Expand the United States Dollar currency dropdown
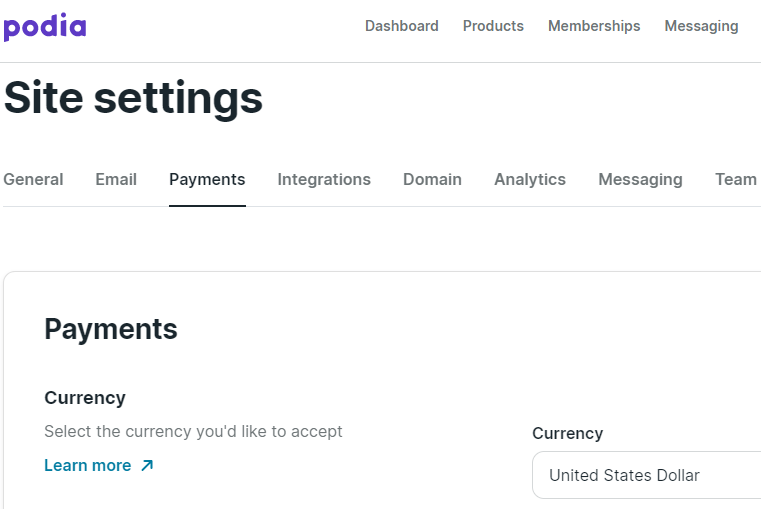Image resolution: width=761 pixels, height=509 pixels. [x=646, y=475]
